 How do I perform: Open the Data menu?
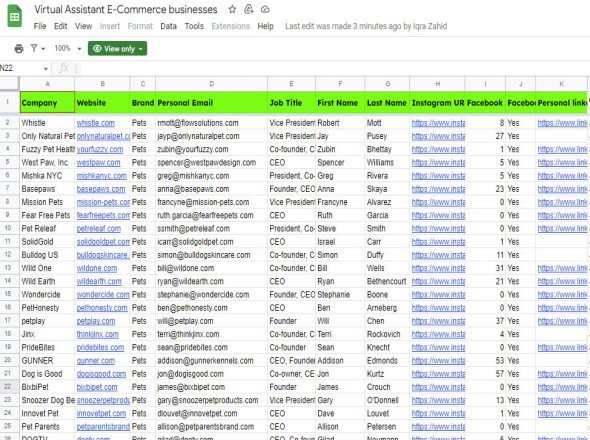(168, 26)
